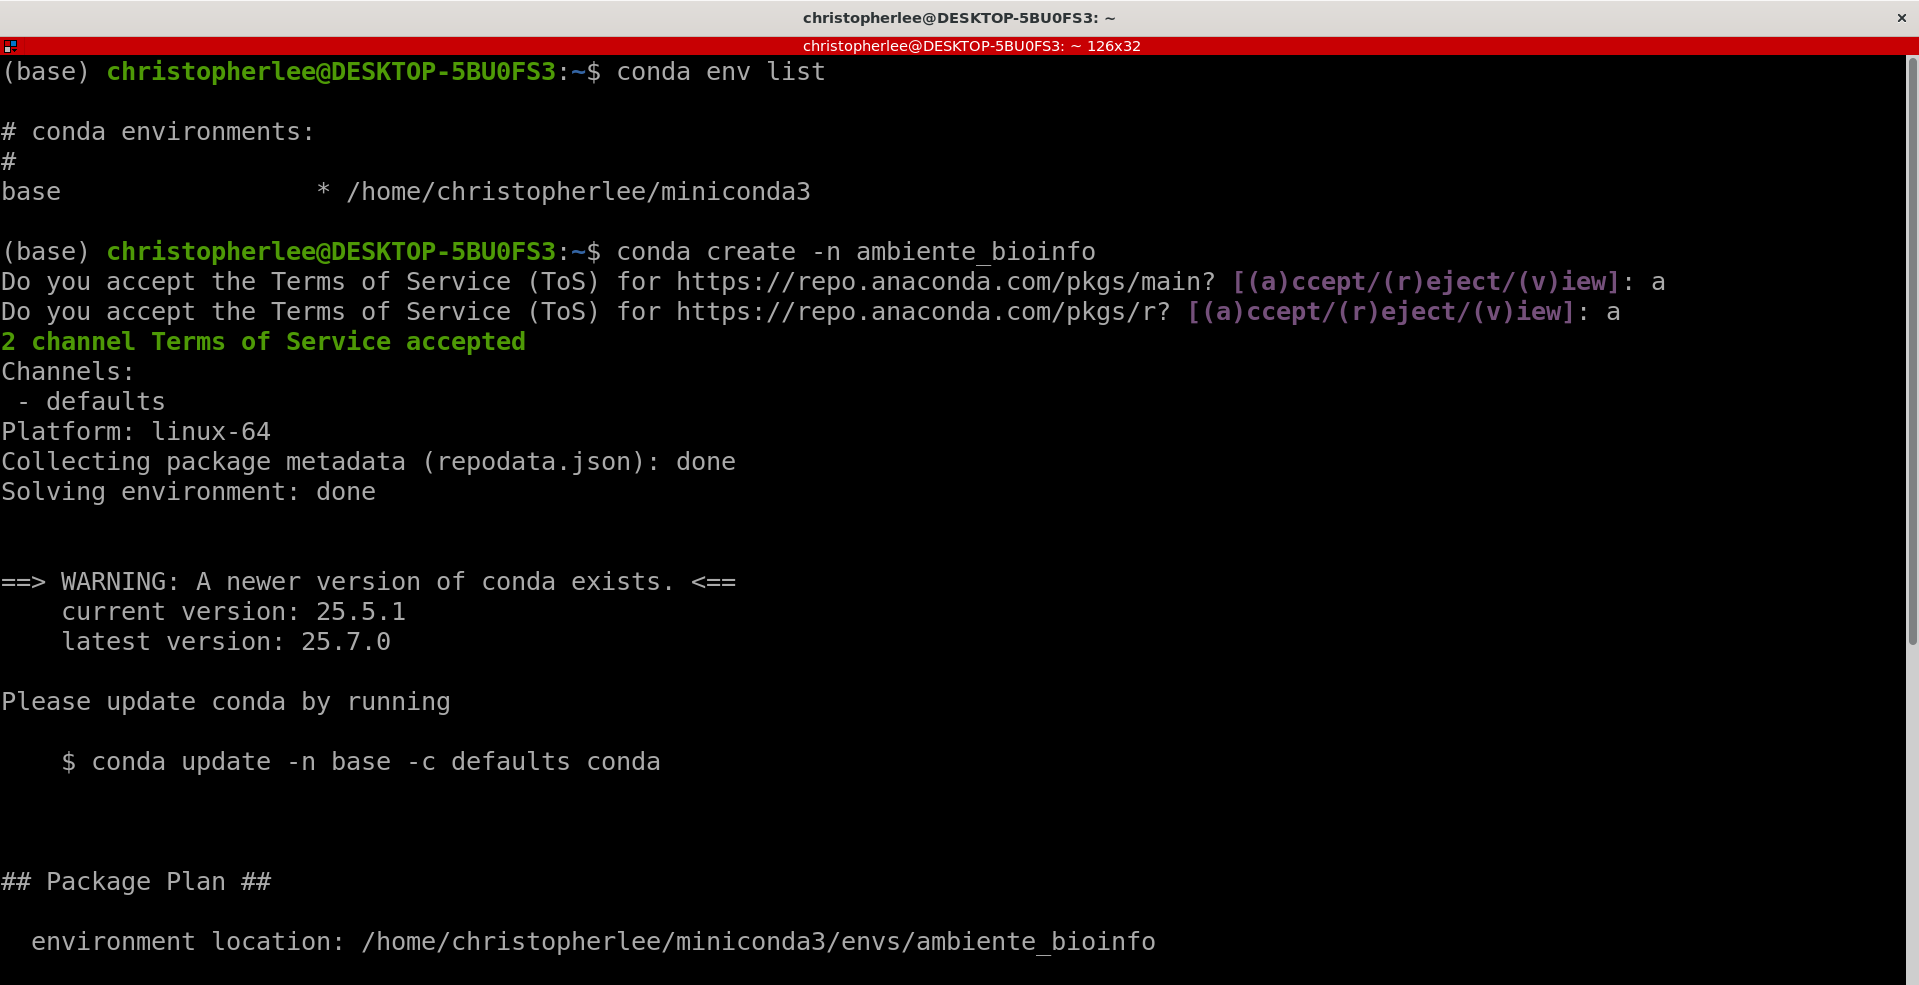The width and height of the screenshot is (1919, 985).
Task: Click 'Collecting package metadata (repodata.json): done'
Action: (x=368, y=462)
